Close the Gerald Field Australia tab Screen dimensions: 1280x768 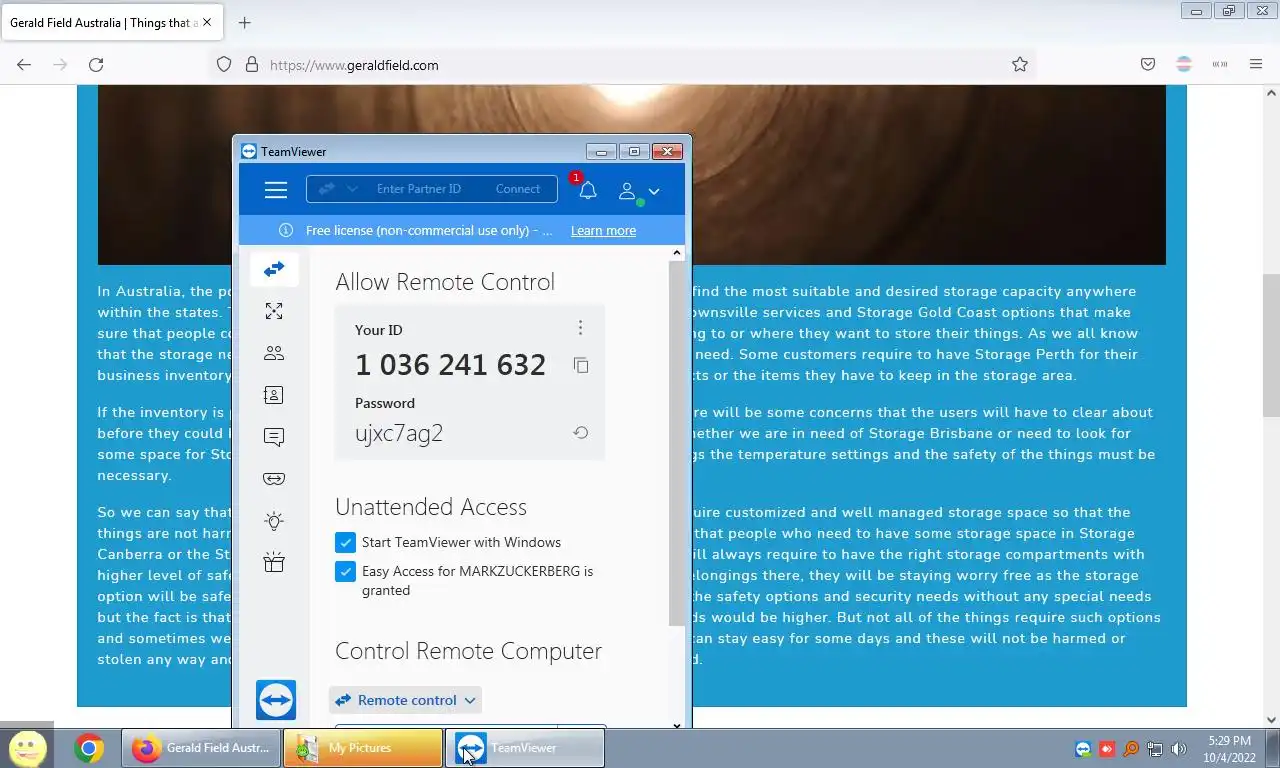208,22
